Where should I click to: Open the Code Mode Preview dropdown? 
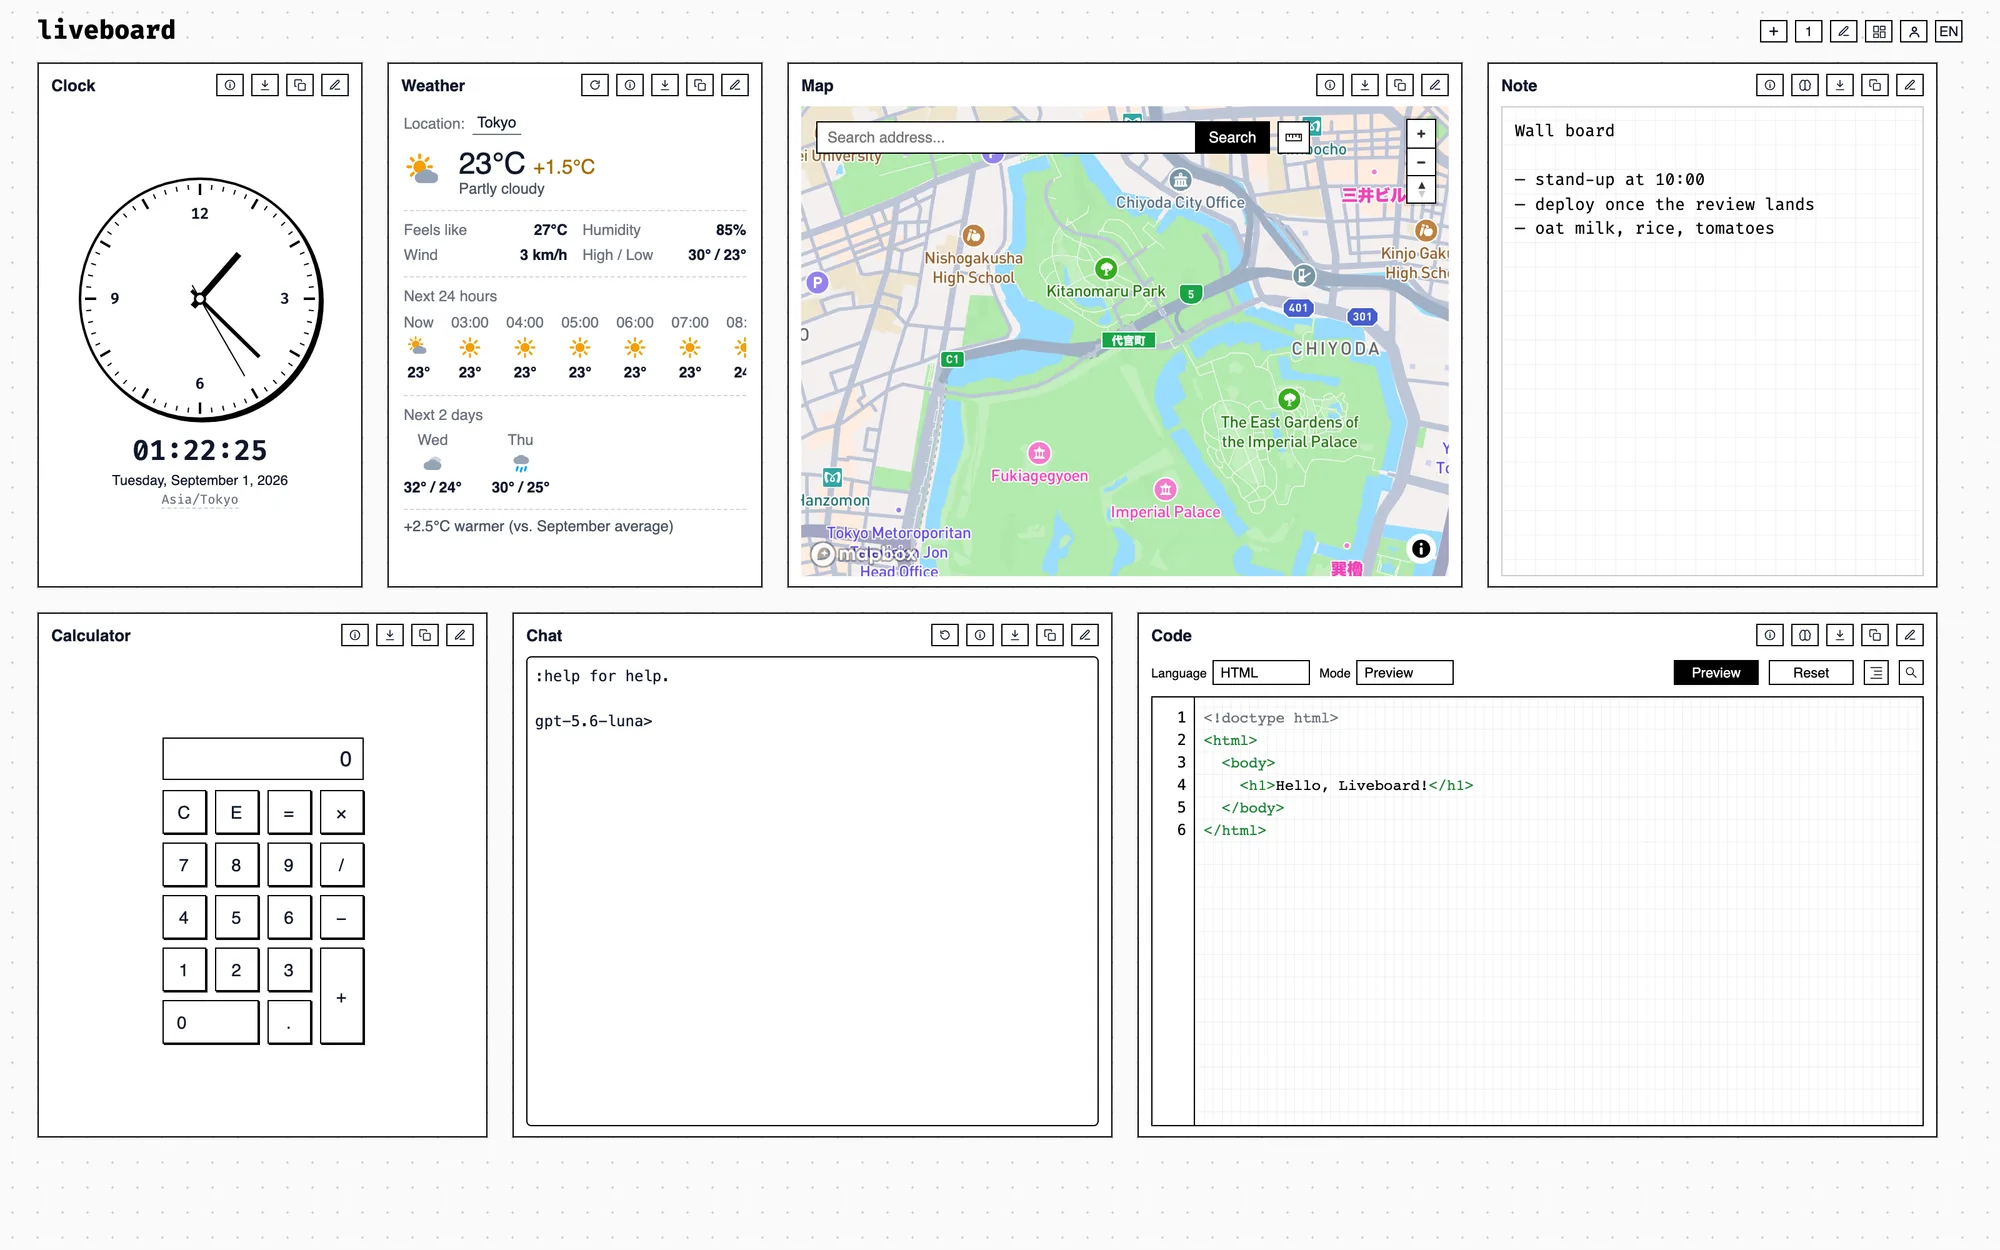click(1405, 673)
